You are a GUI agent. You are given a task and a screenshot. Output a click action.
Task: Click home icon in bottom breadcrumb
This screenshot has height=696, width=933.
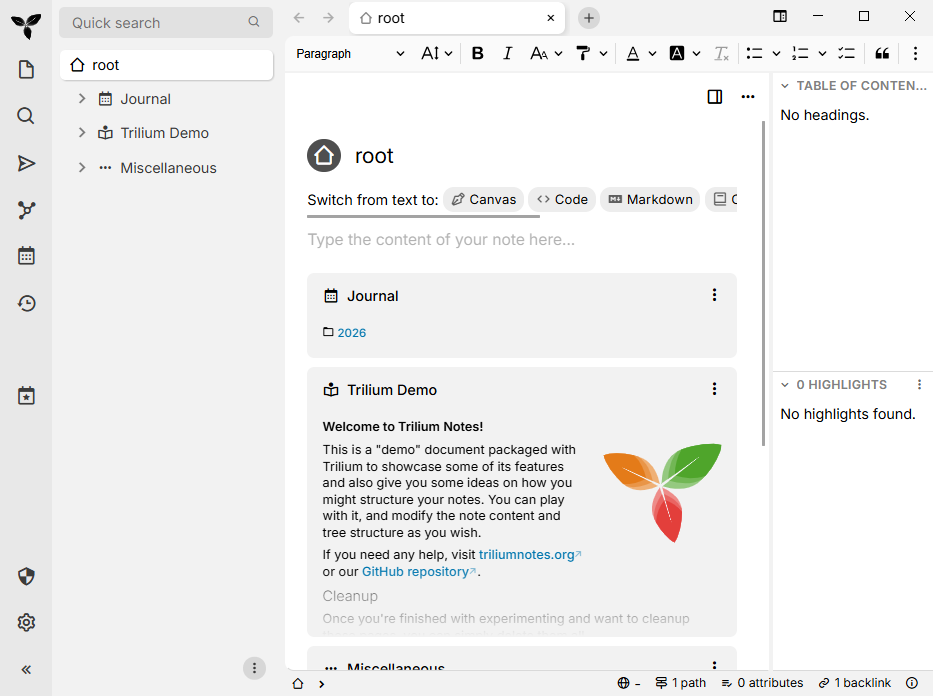pyautogui.click(x=298, y=684)
